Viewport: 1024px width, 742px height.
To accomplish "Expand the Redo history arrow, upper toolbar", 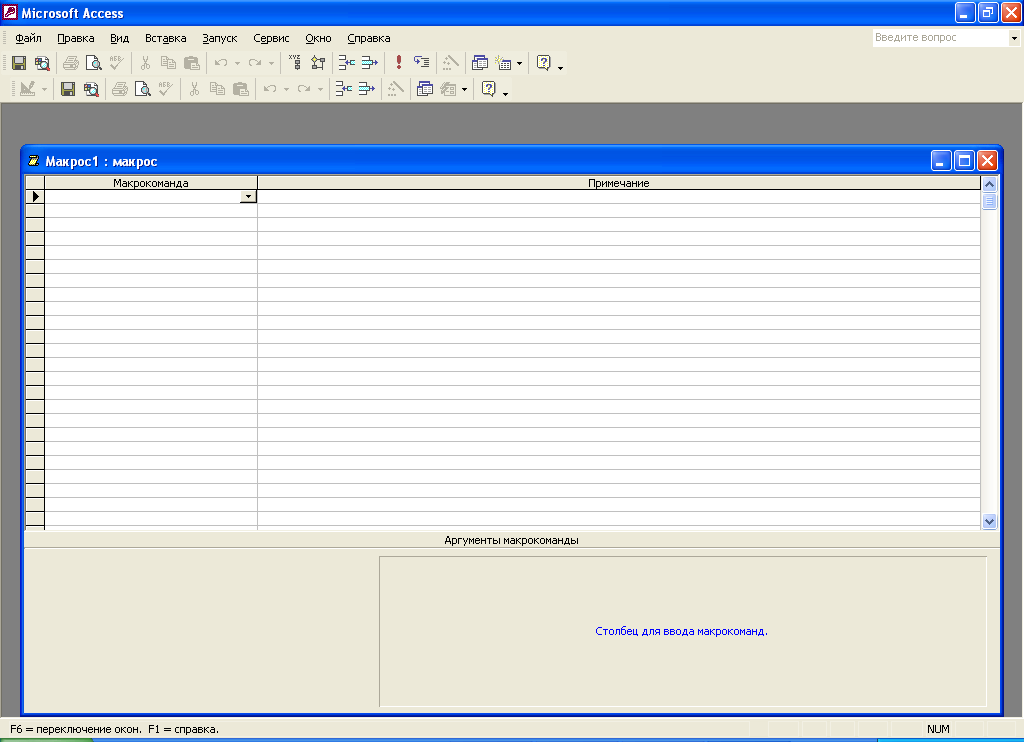I will point(271,63).
